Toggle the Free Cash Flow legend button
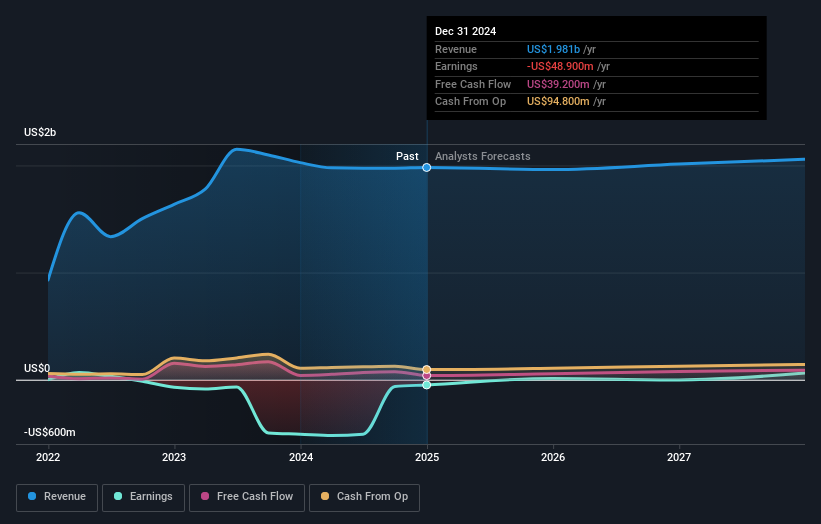Image resolution: width=821 pixels, height=524 pixels. click(247, 497)
